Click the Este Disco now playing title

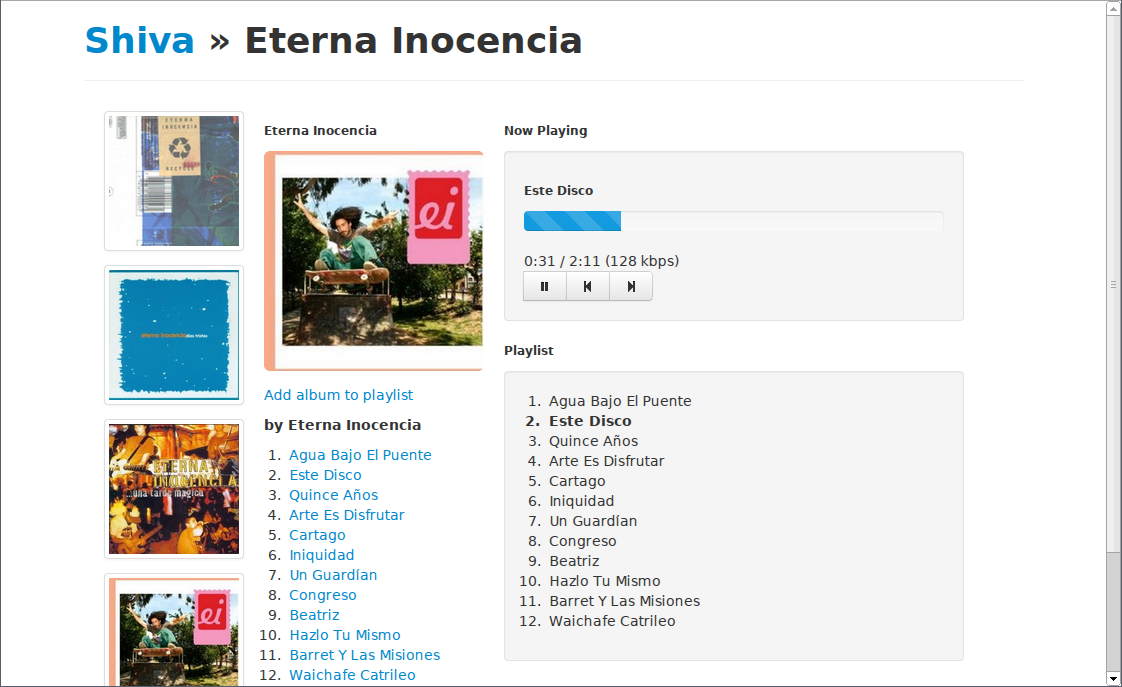pos(558,191)
